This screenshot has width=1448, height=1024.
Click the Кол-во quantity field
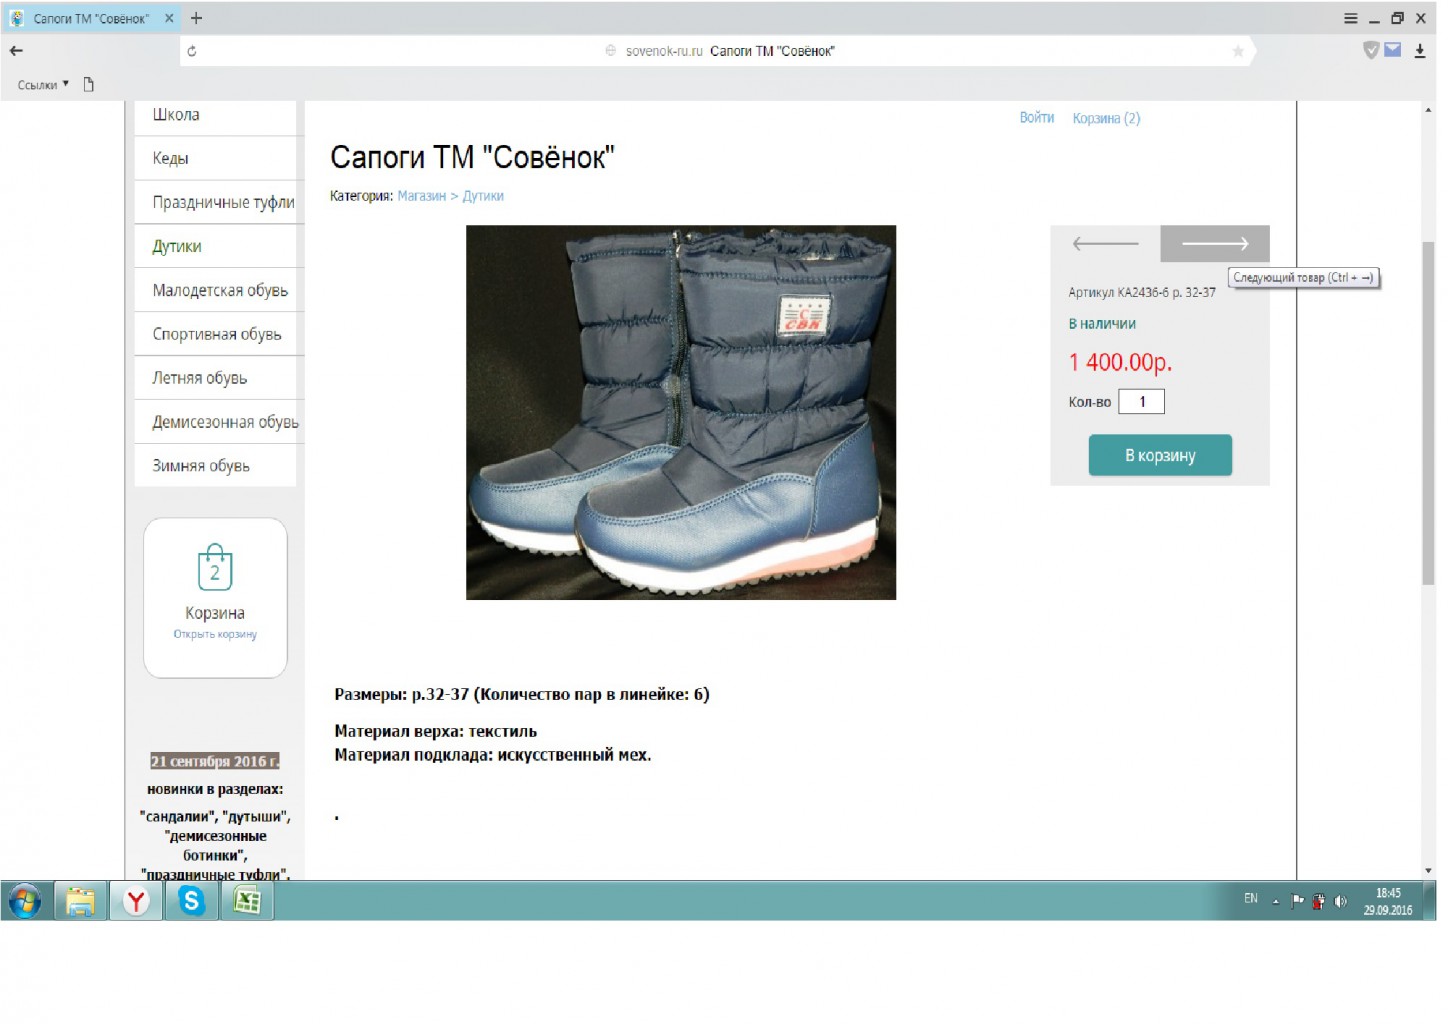pyautogui.click(x=1141, y=401)
